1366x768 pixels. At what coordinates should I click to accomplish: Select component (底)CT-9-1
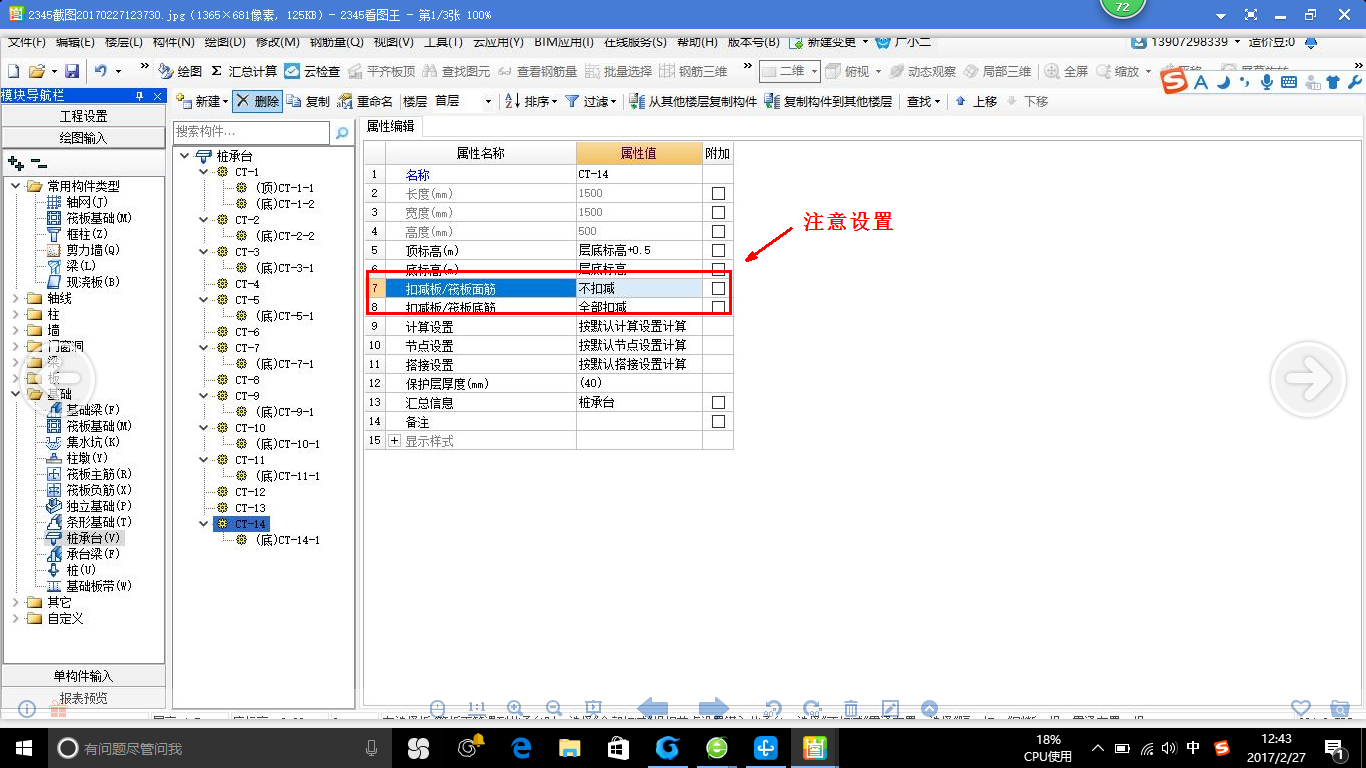click(284, 412)
